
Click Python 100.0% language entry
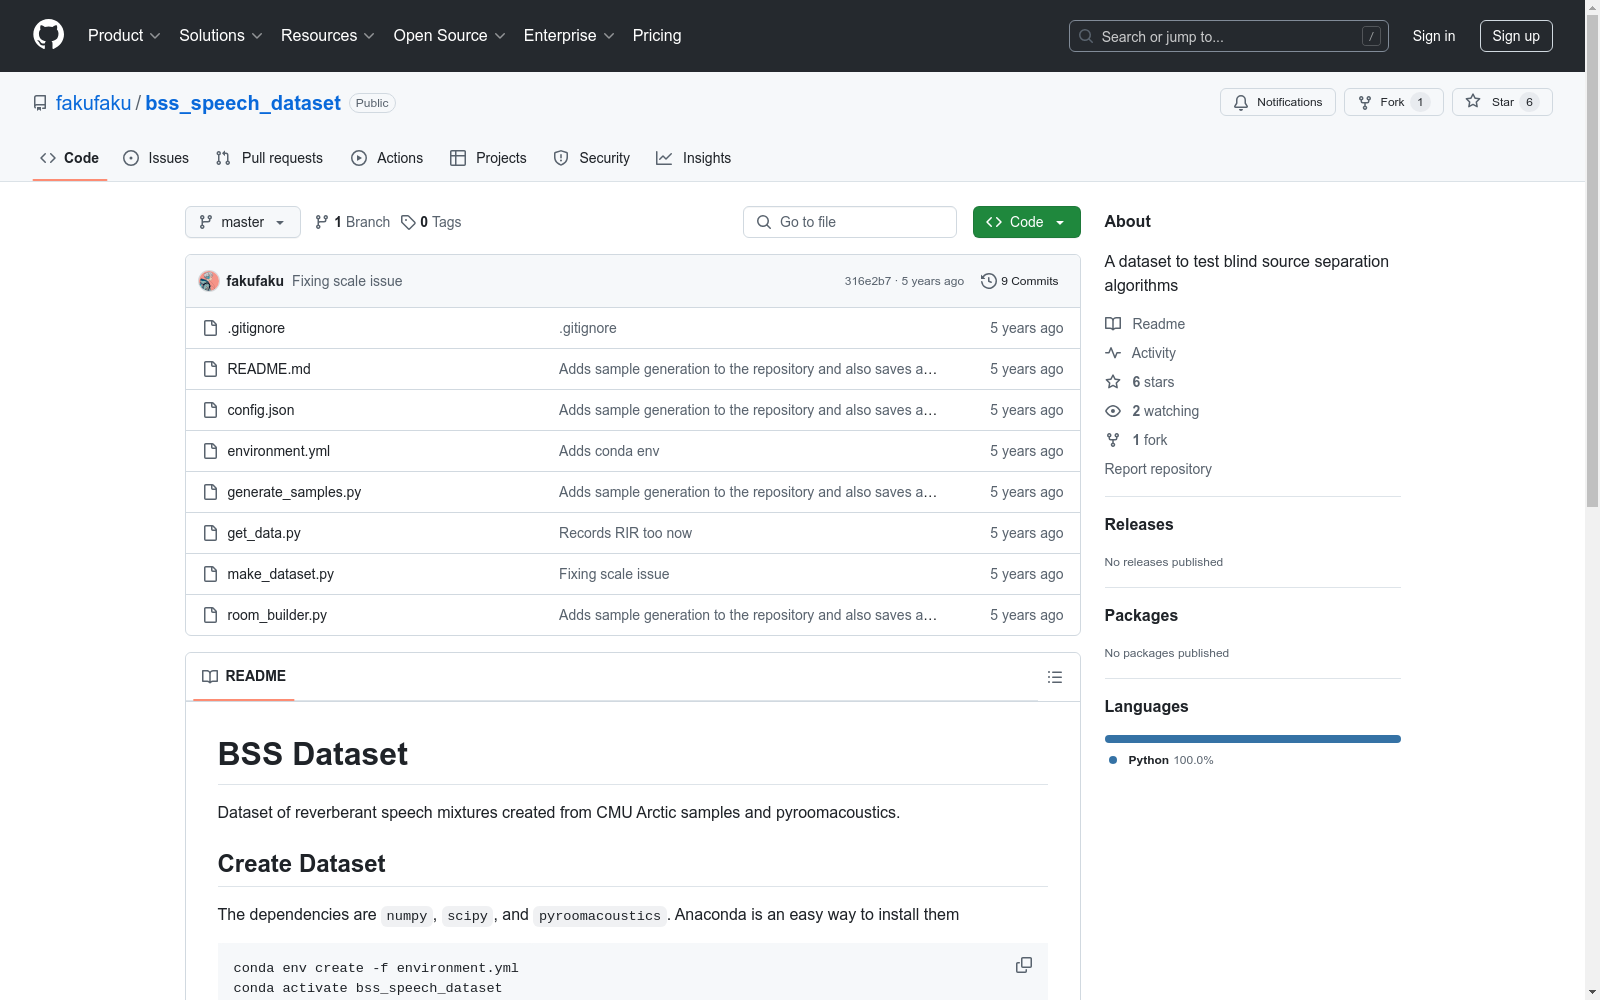click(1161, 760)
